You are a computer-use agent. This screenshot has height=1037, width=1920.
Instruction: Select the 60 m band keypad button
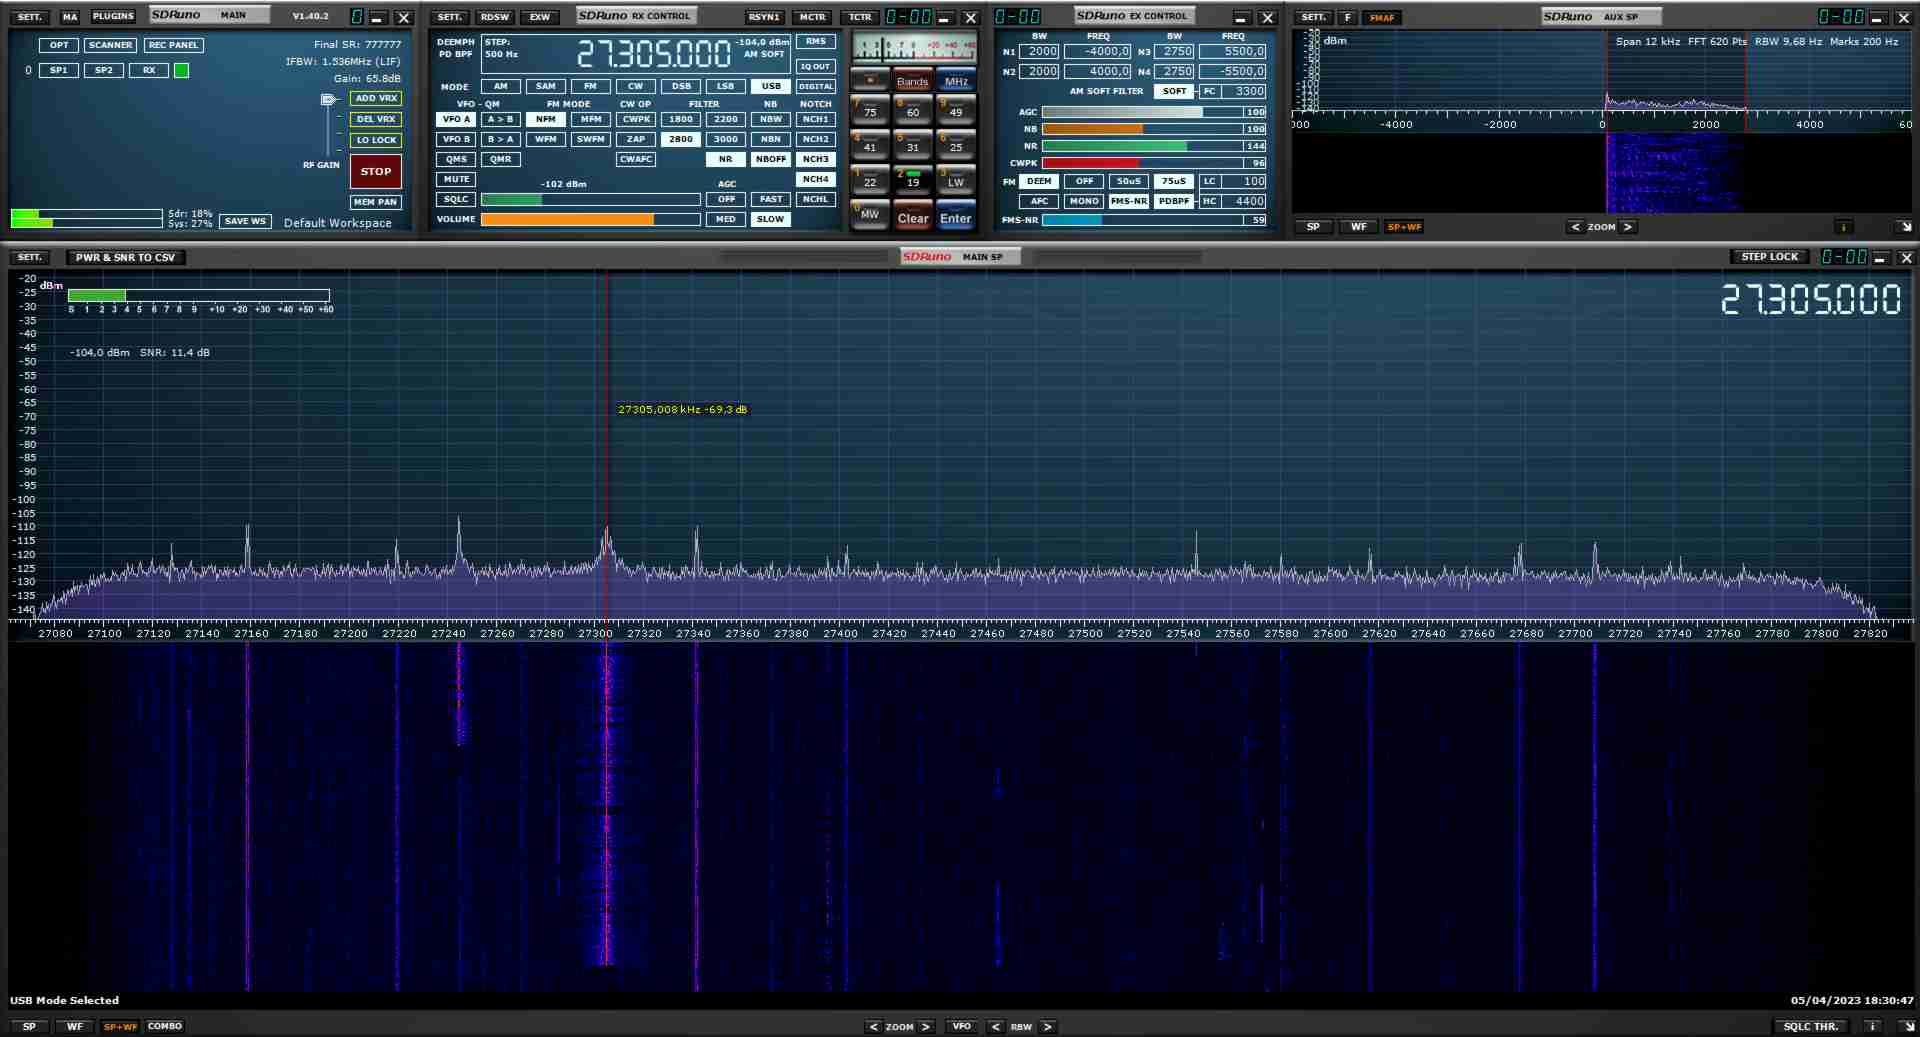point(912,109)
